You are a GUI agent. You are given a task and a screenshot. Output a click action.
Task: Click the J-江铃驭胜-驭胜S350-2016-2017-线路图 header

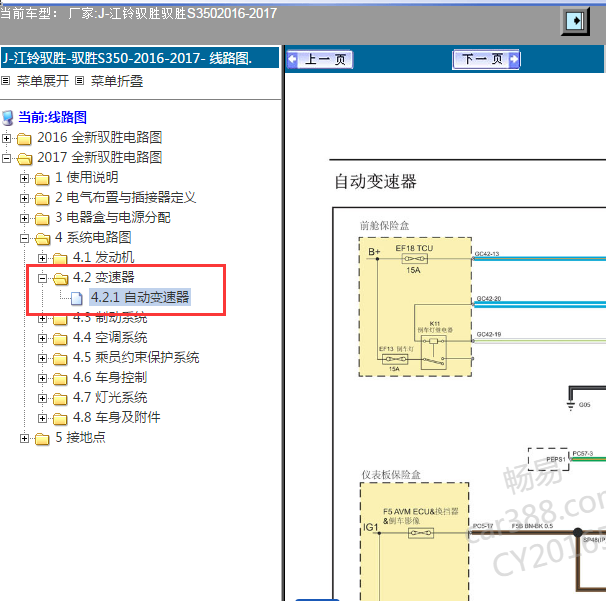pos(140,58)
